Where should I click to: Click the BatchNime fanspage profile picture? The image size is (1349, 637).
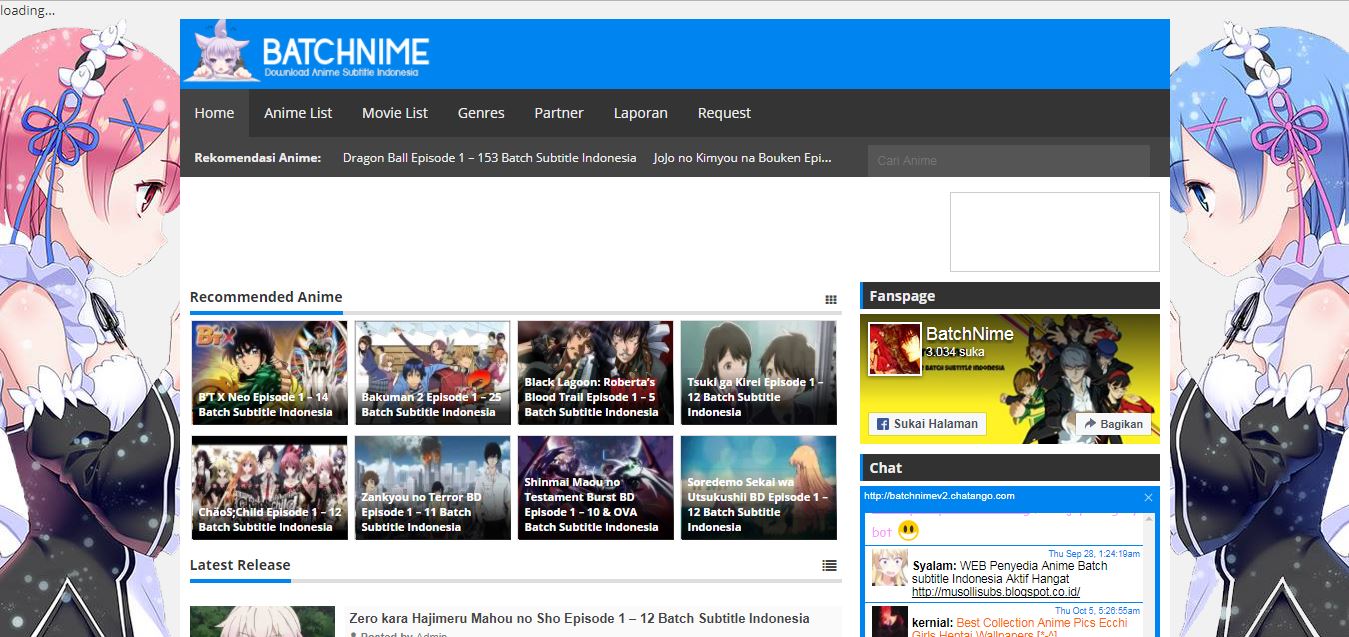[894, 349]
